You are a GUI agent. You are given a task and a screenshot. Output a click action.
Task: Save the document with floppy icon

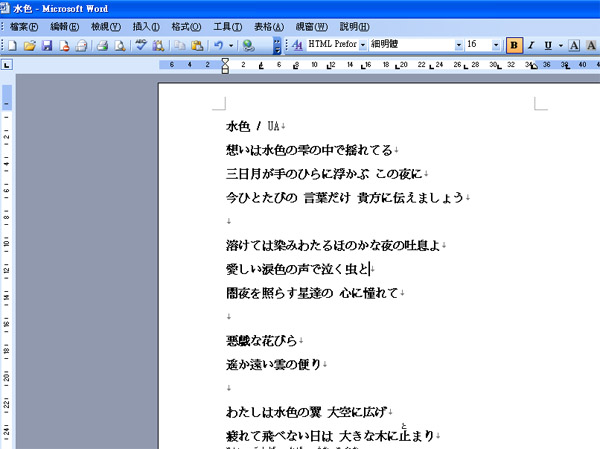point(47,46)
